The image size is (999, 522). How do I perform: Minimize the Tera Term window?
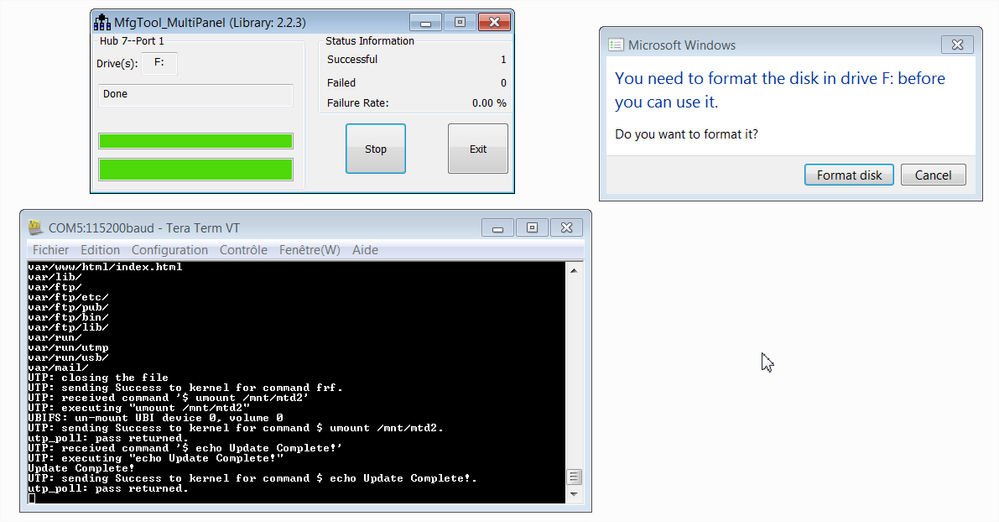pyautogui.click(x=498, y=228)
